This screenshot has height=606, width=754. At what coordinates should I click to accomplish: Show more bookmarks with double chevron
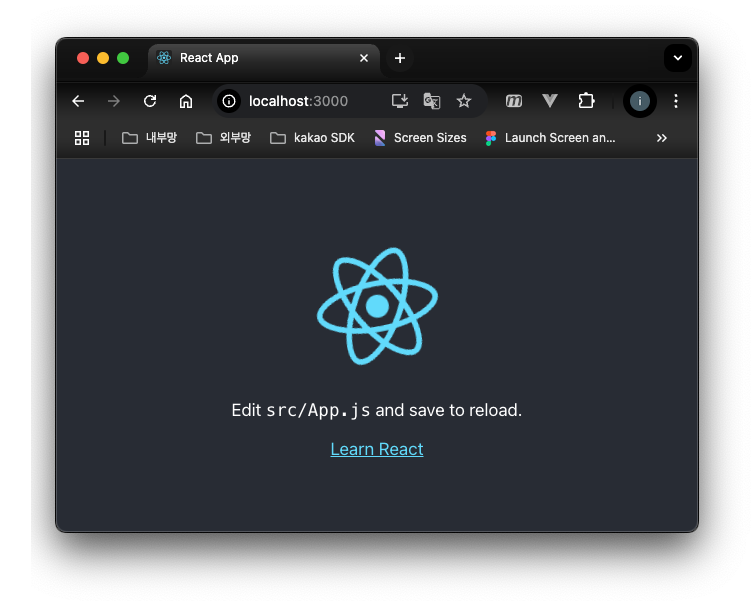click(x=662, y=138)
